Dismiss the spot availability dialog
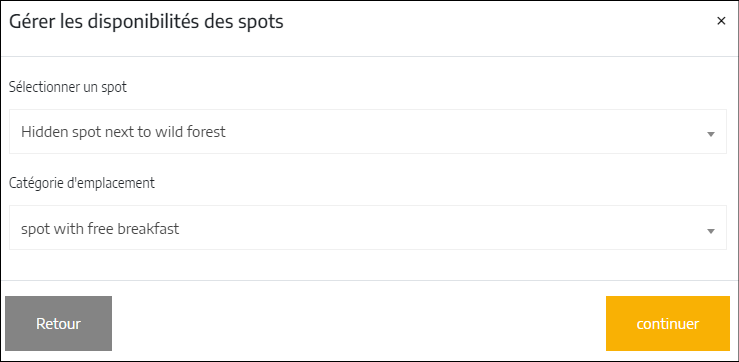The image size is (739, 362). pyautogui.click(x=721, y=21)
